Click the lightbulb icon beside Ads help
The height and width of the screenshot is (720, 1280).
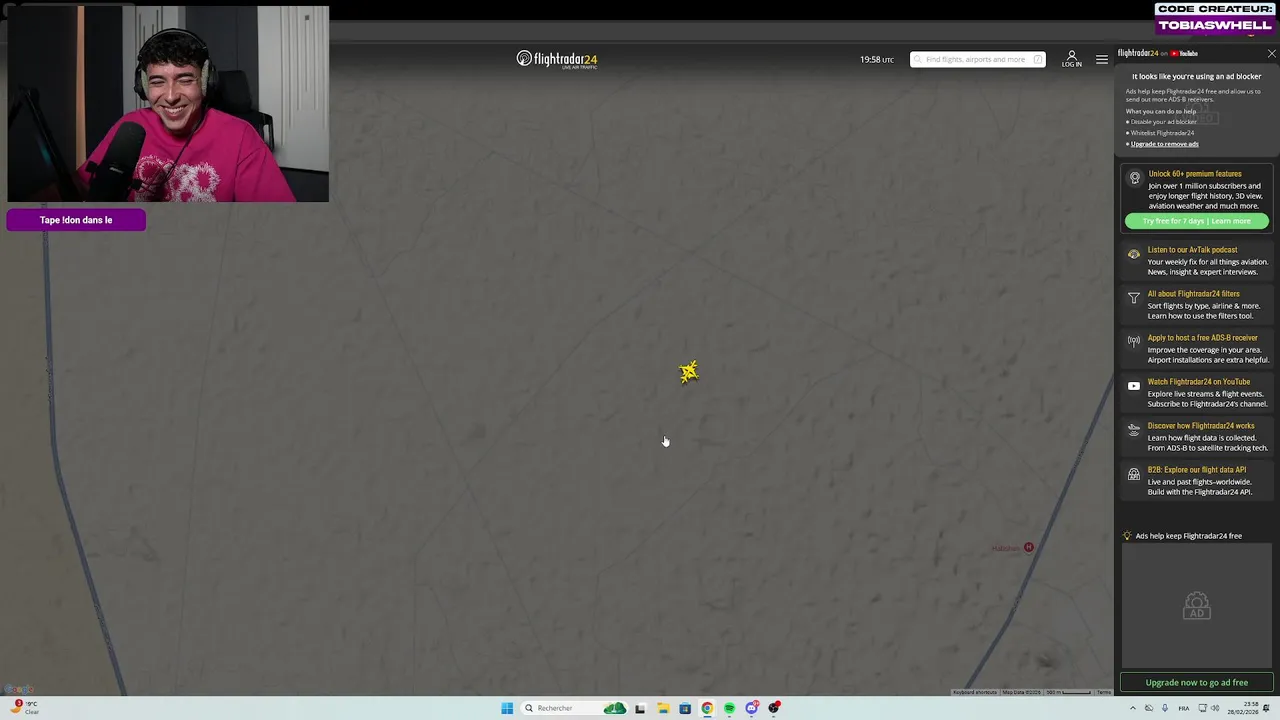click(x=1127, y=536)
